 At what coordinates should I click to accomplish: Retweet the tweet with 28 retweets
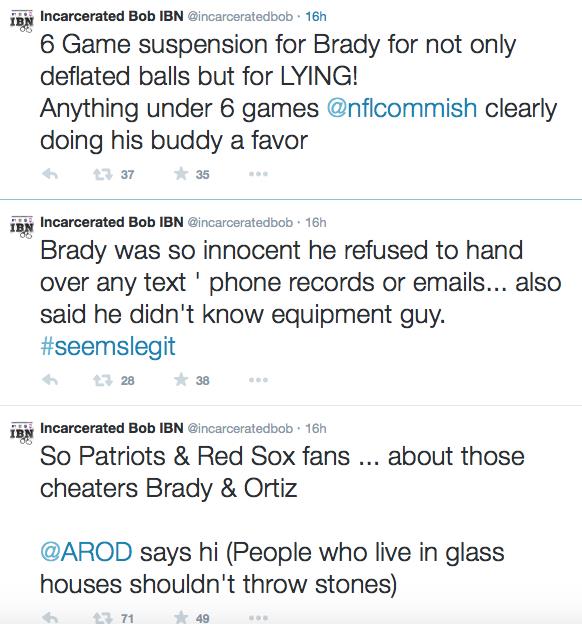(103, 380)
